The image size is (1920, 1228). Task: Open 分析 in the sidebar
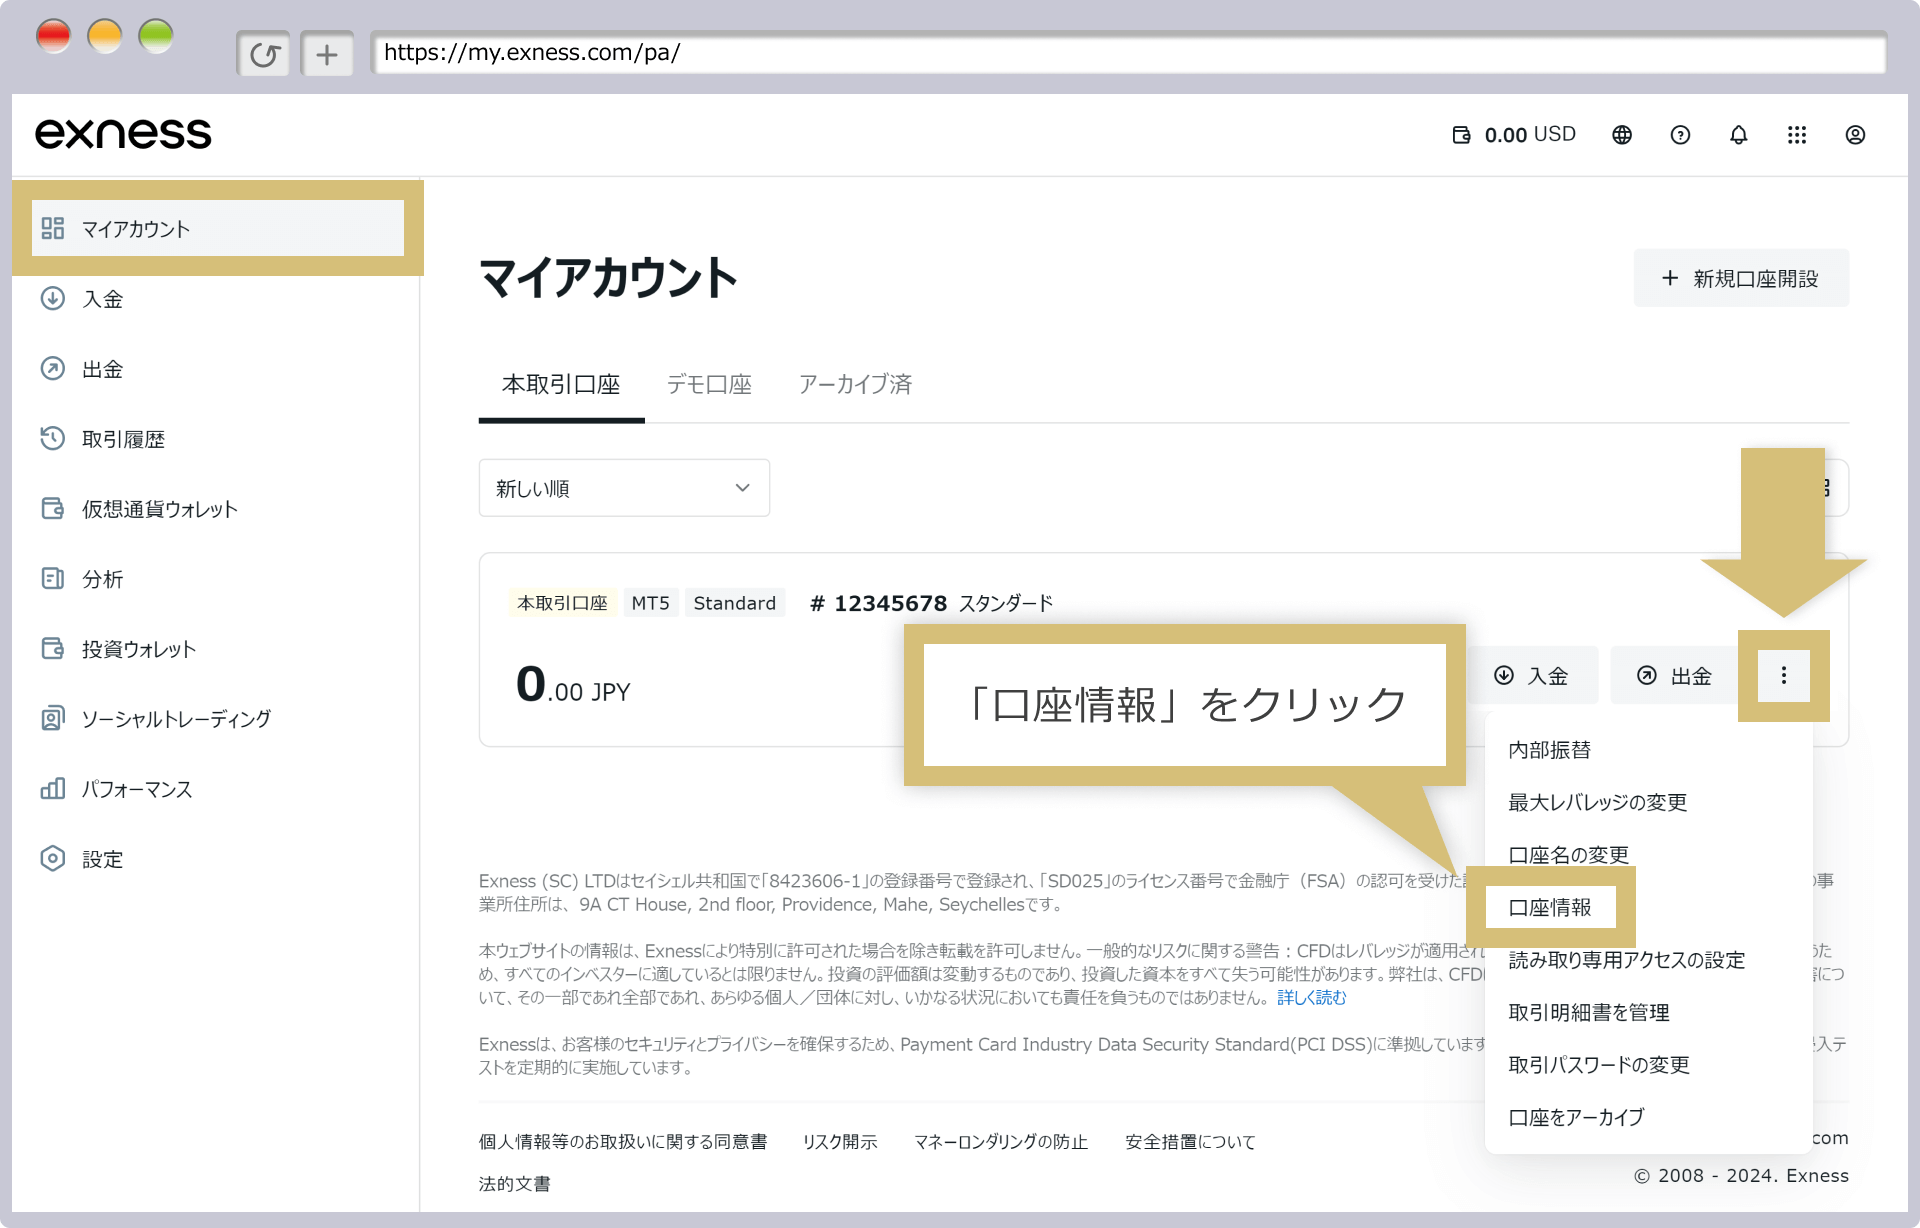[102, 579]
